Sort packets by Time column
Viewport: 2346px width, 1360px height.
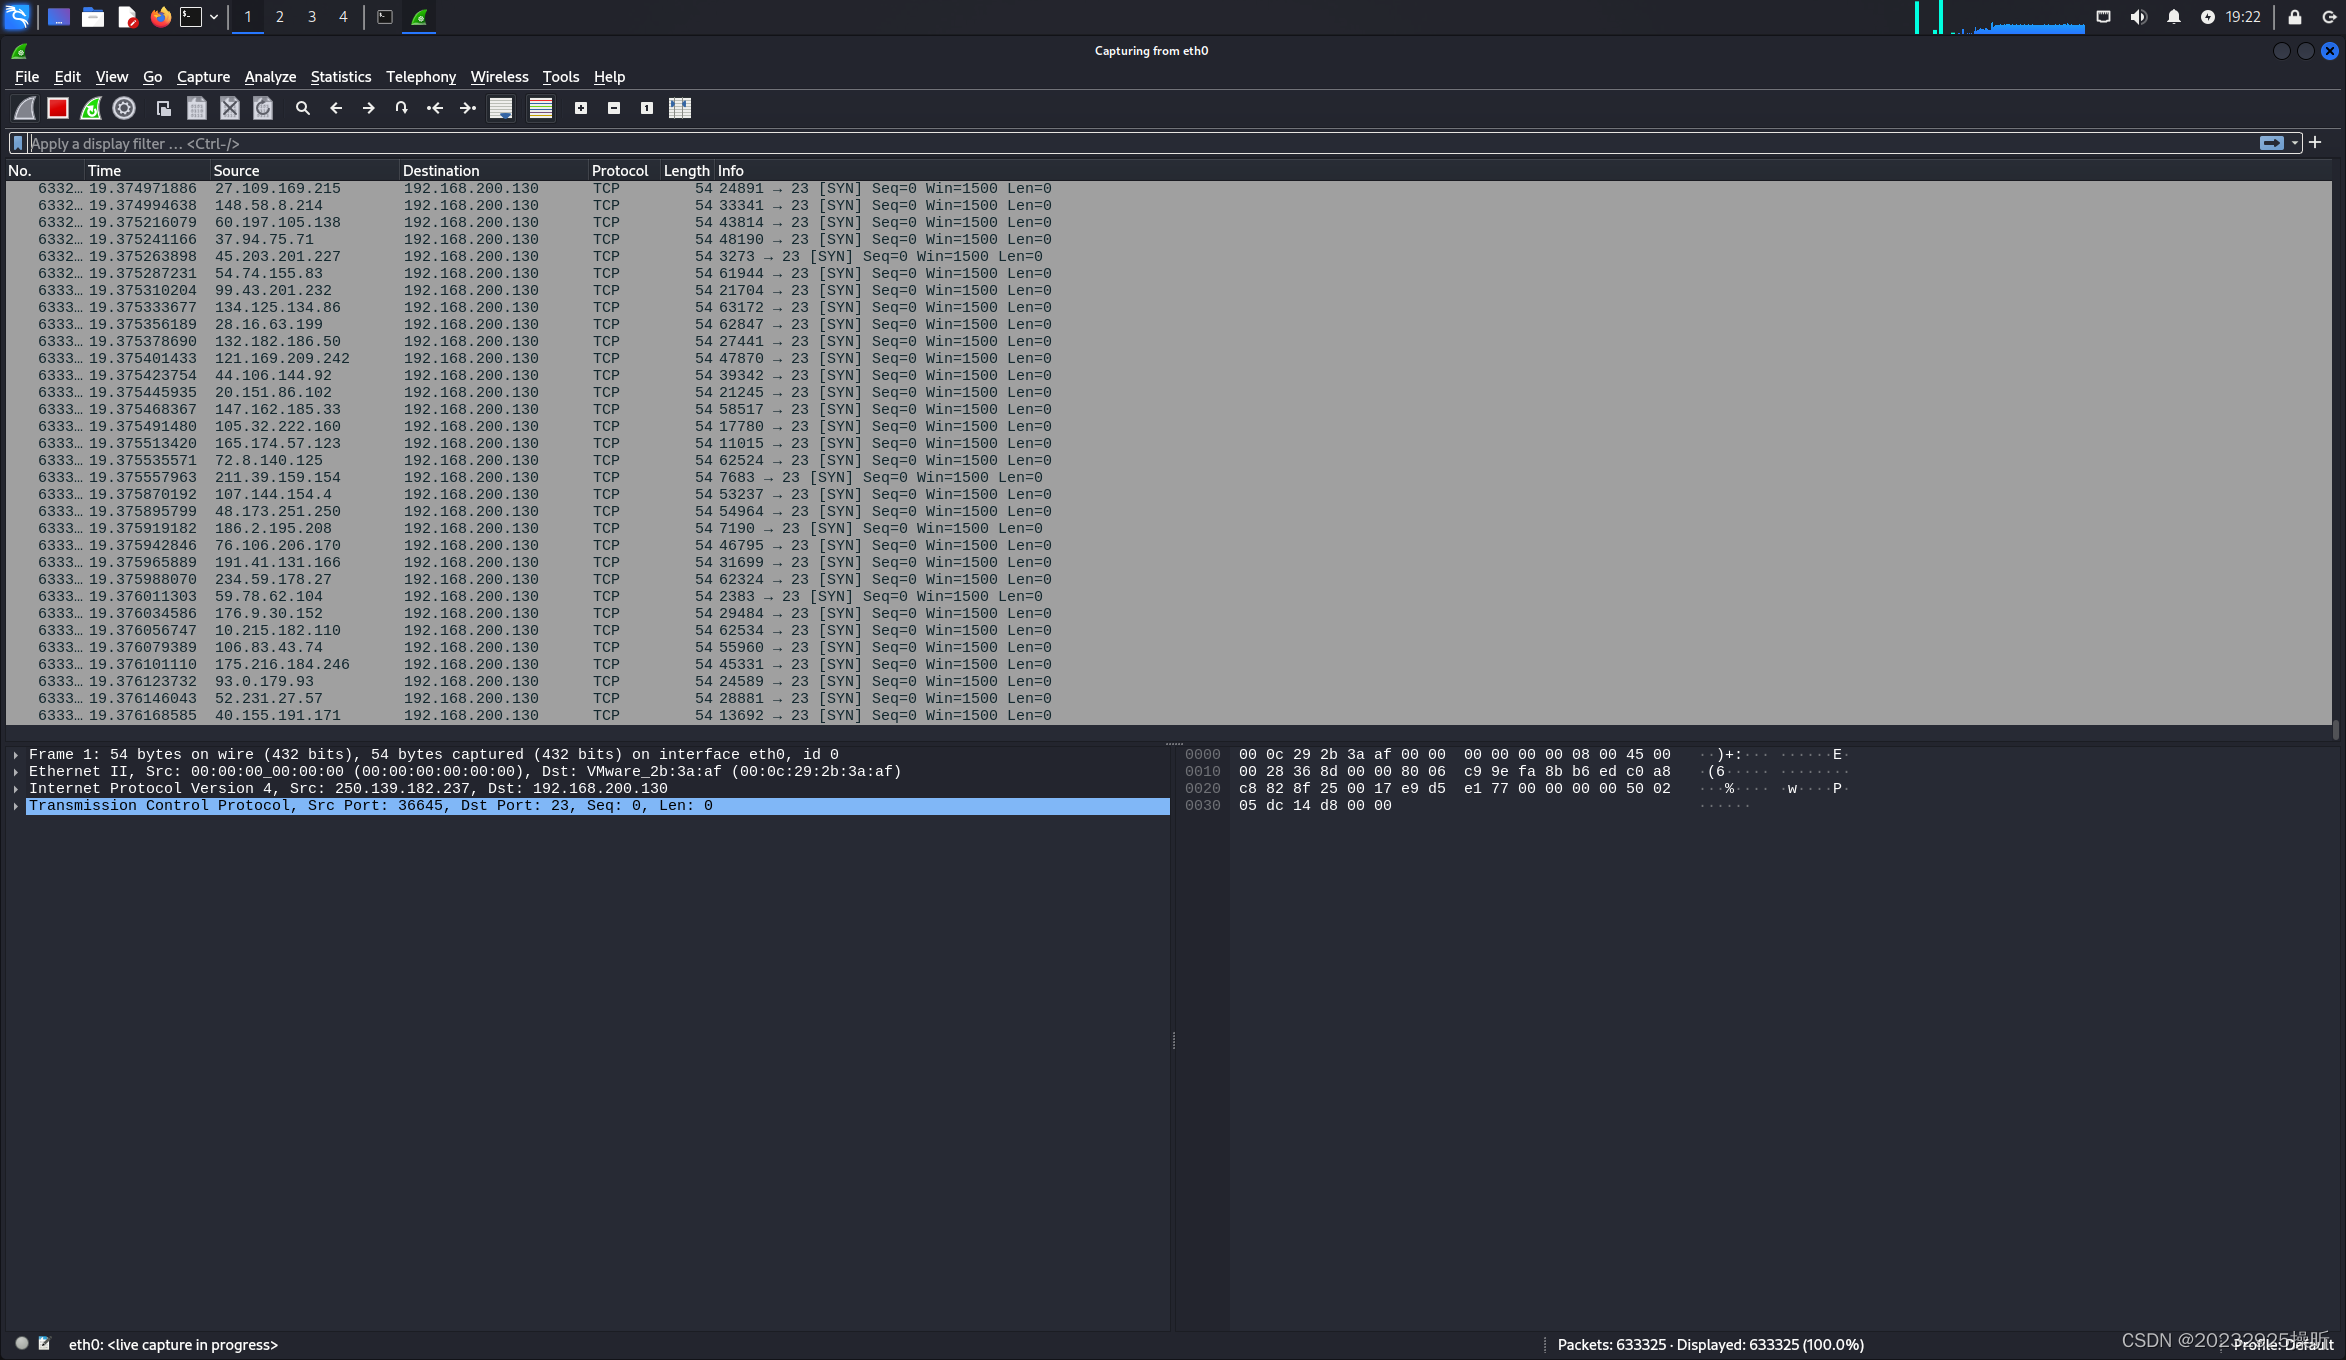(x=147, y=171)
